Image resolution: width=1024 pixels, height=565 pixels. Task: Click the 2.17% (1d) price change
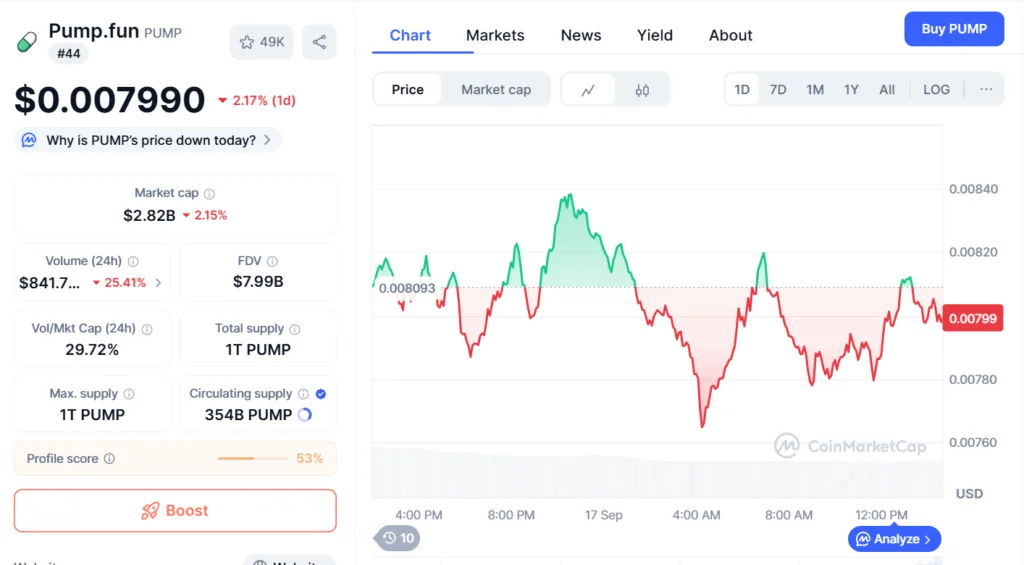[257, 101]
